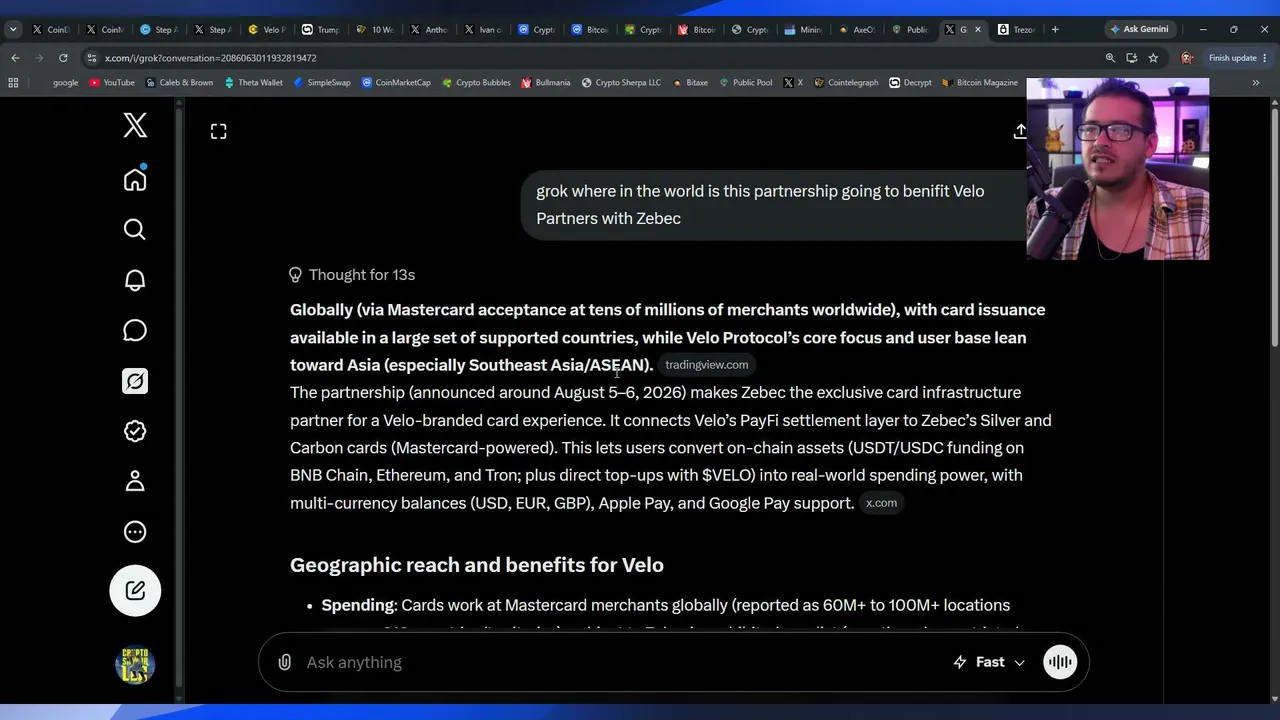Open the Premium verified badge icon
Viewport: 1280px width, 720px height.
[x=135, y=431]
